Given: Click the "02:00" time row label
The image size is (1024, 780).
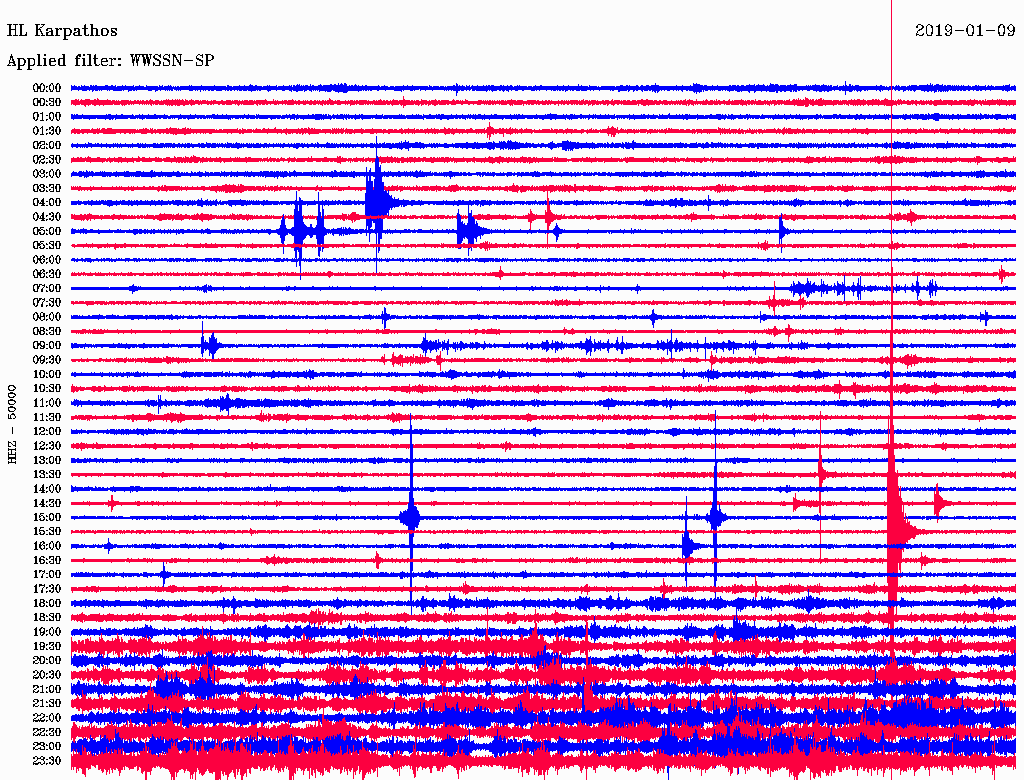Looking at the screenshot, I should point(47,145).
